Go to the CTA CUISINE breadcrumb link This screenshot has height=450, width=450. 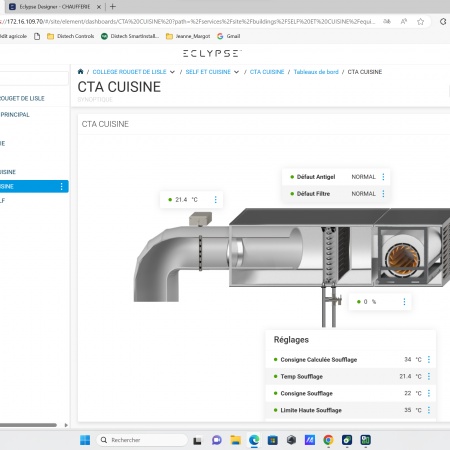coord(267,72)
